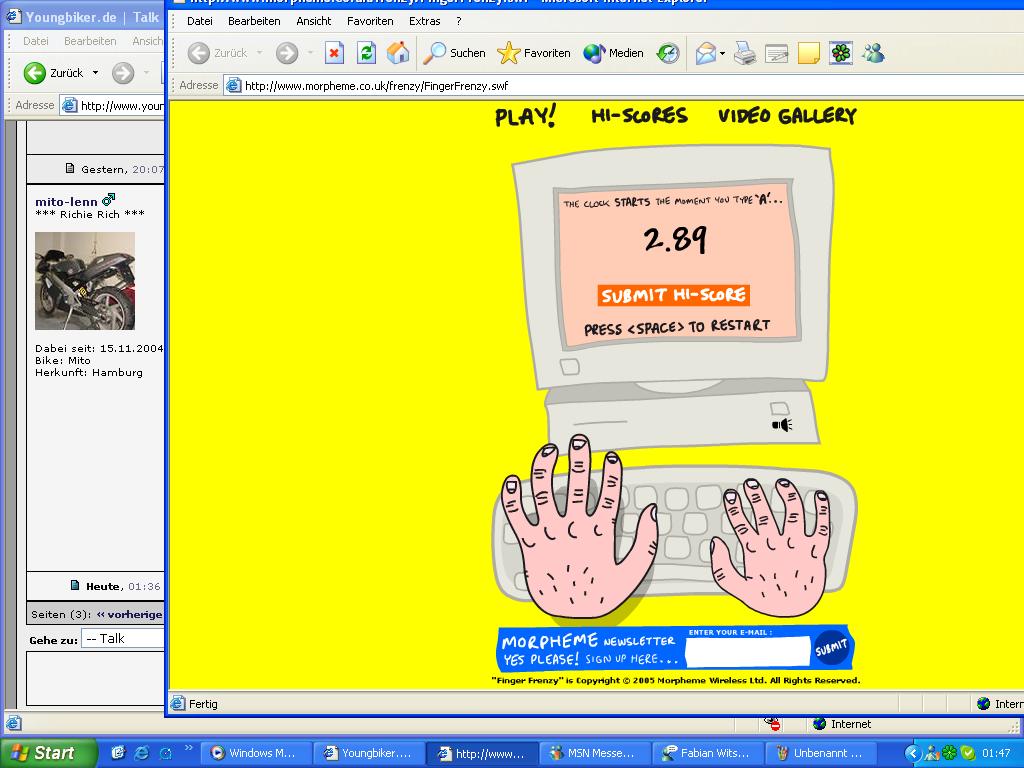Switch to MSN Messe... taskbar button
This screenshot has width=1024, height=768.
[x=596, y=753]
